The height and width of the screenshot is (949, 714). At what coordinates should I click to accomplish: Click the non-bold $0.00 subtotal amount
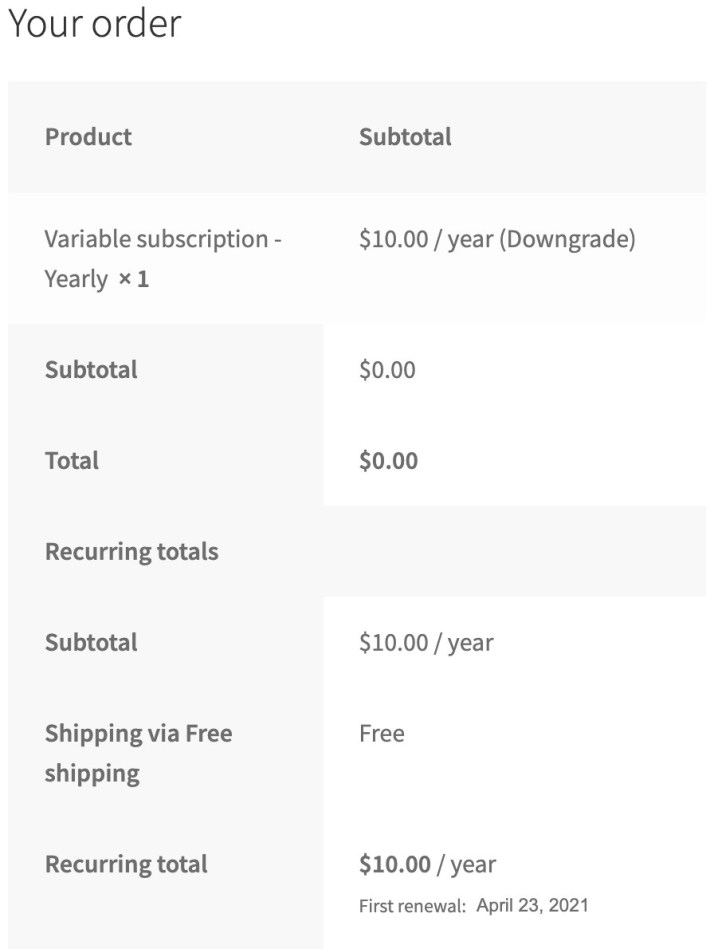pyautogui.click(x=387, y=370)
